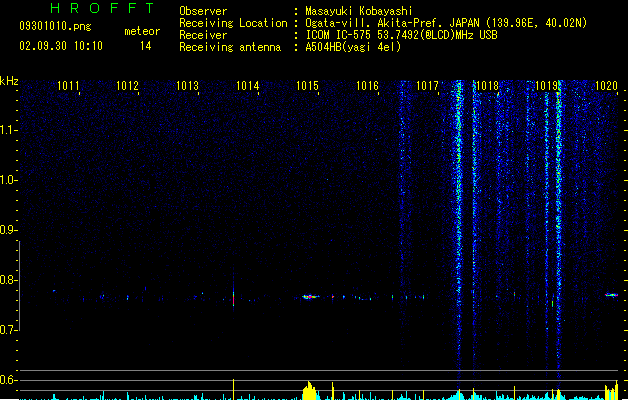The width and height of the screenshot is (629, 400).
Task: Select the A504HB(yagi 4el) antenna value
Action: (x=353, y=47)
